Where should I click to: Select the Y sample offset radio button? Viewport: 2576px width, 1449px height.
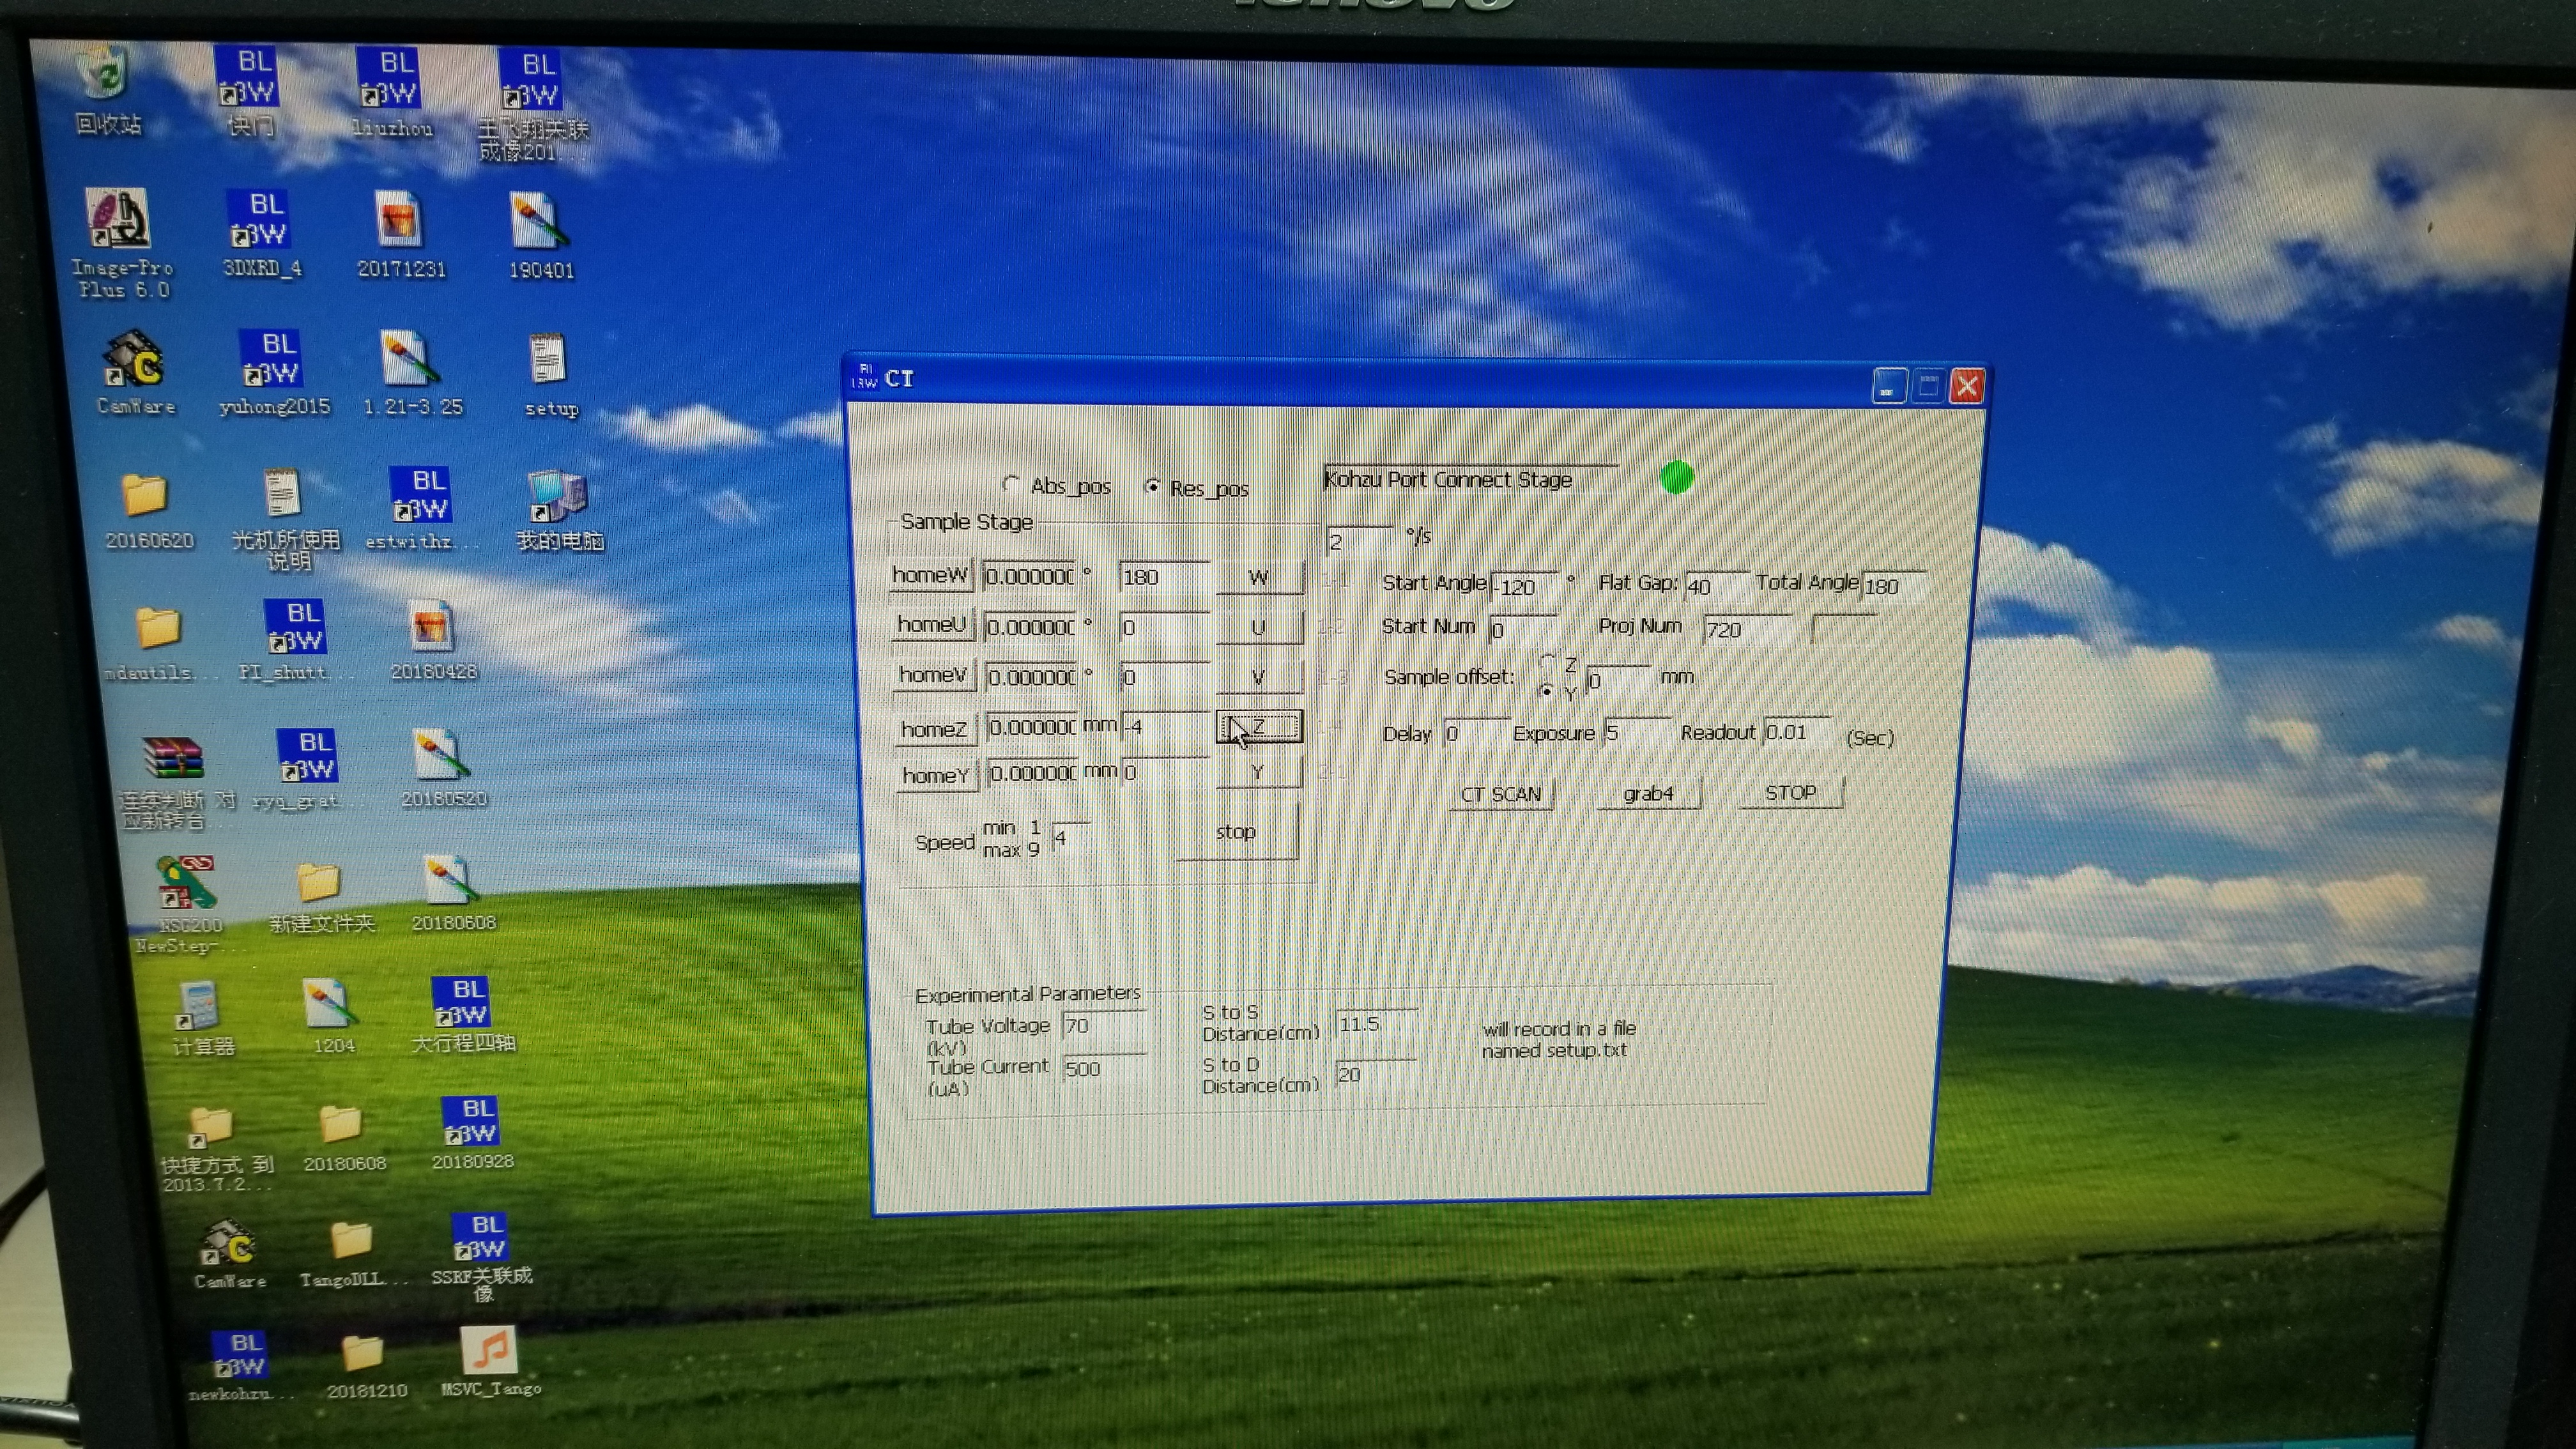click(x=1547, y=690)
